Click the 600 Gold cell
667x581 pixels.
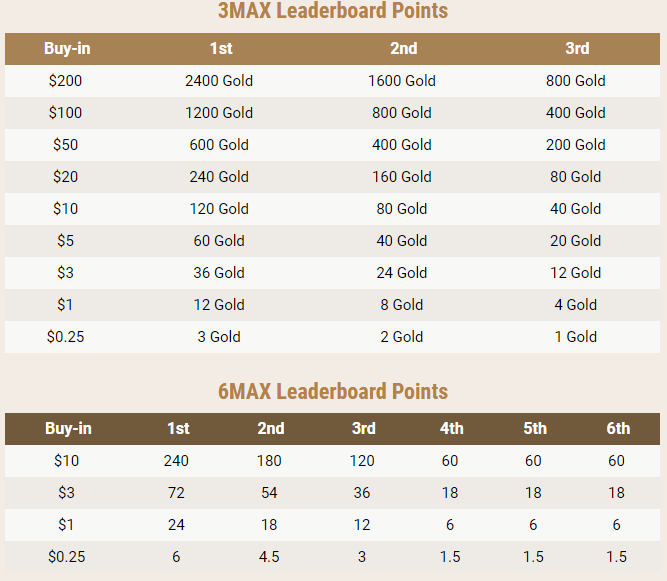click(219, 145)
